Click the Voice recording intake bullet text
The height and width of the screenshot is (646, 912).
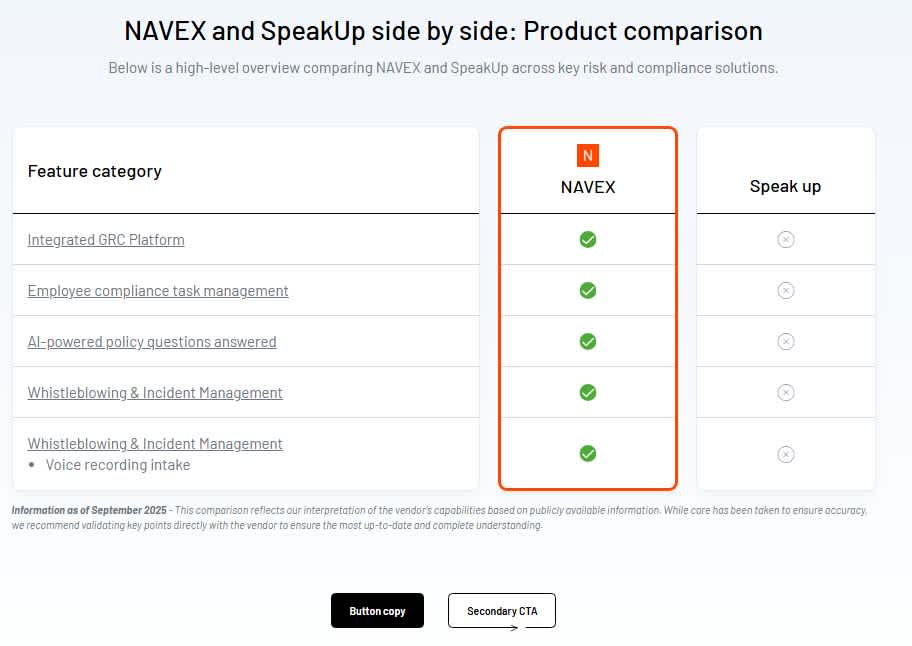pos(118,465)
